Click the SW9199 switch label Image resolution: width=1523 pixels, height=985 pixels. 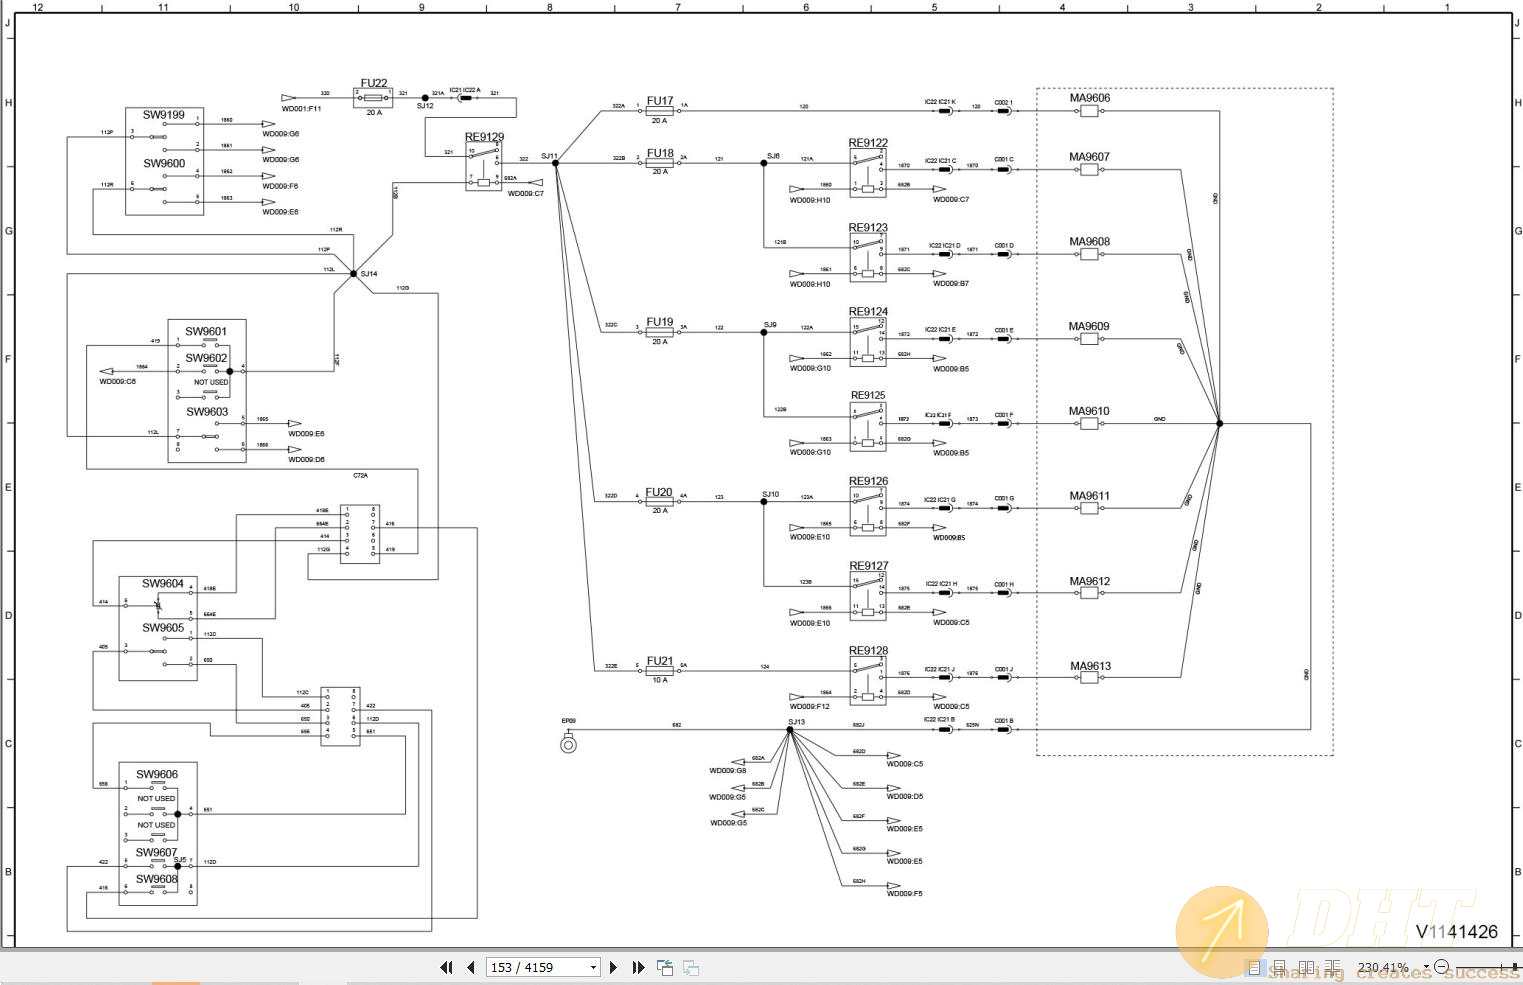pyautogui.click(x=164, y=115)
